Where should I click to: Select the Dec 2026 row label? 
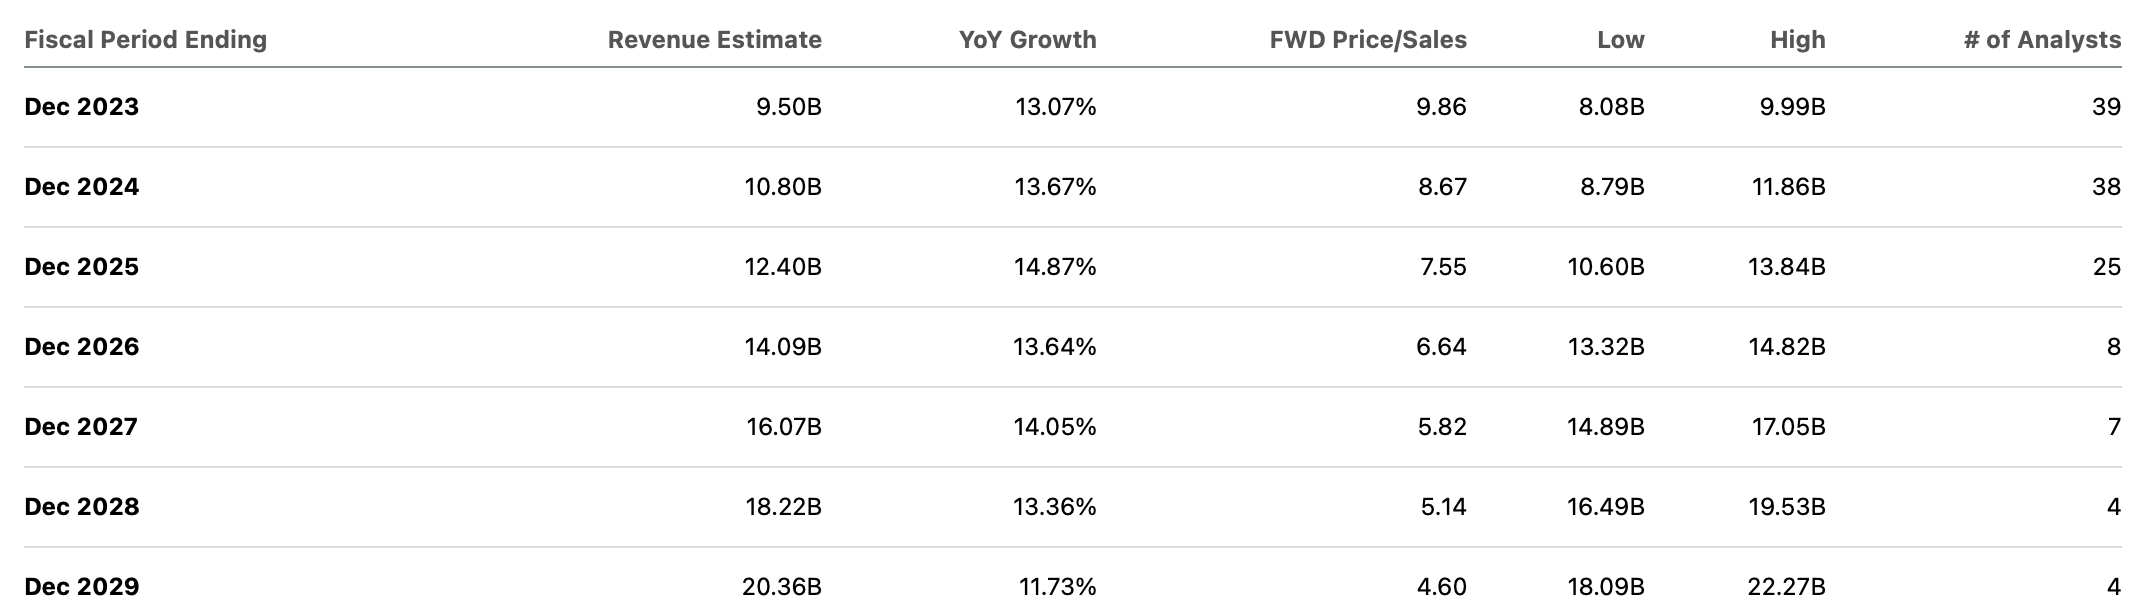pyautogui.click(x=81, y=347)
